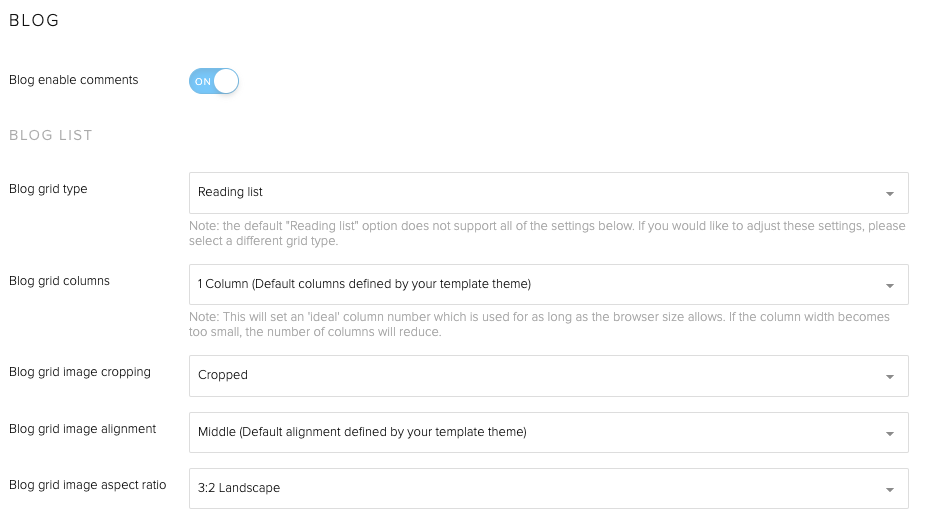925x520 pixels.
Task: Open the Blog grid type dropdown
Action: coord(548,192)
